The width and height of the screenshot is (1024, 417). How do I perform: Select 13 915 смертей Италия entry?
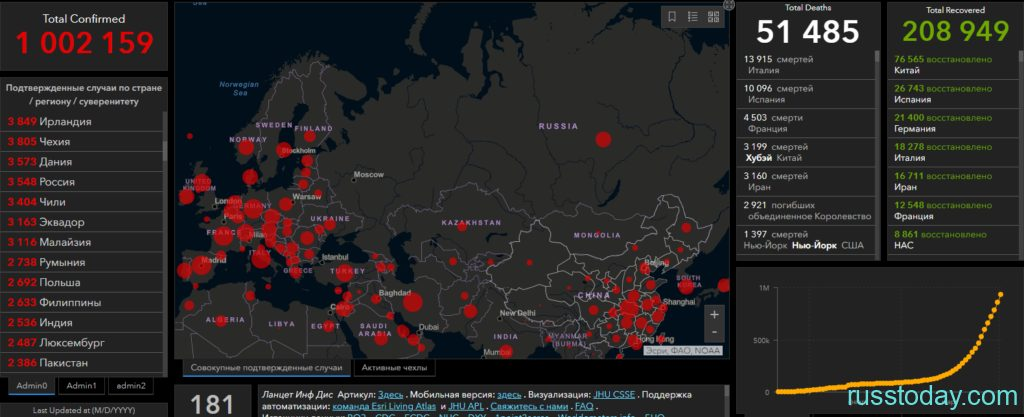click(805, 65)
